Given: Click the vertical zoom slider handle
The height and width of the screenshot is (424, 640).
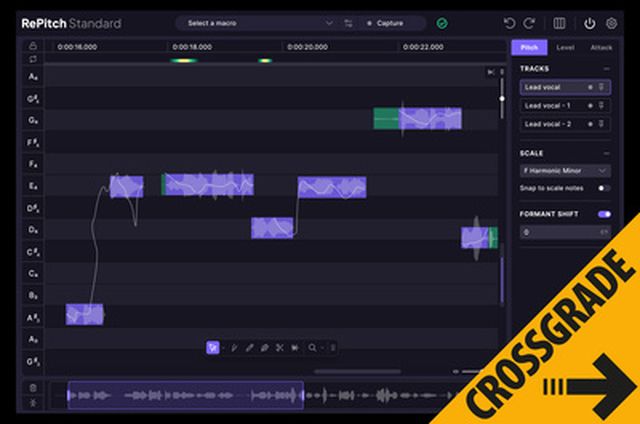Looking at the screenshot, I should pyautogui.click(x=502, y=98).
